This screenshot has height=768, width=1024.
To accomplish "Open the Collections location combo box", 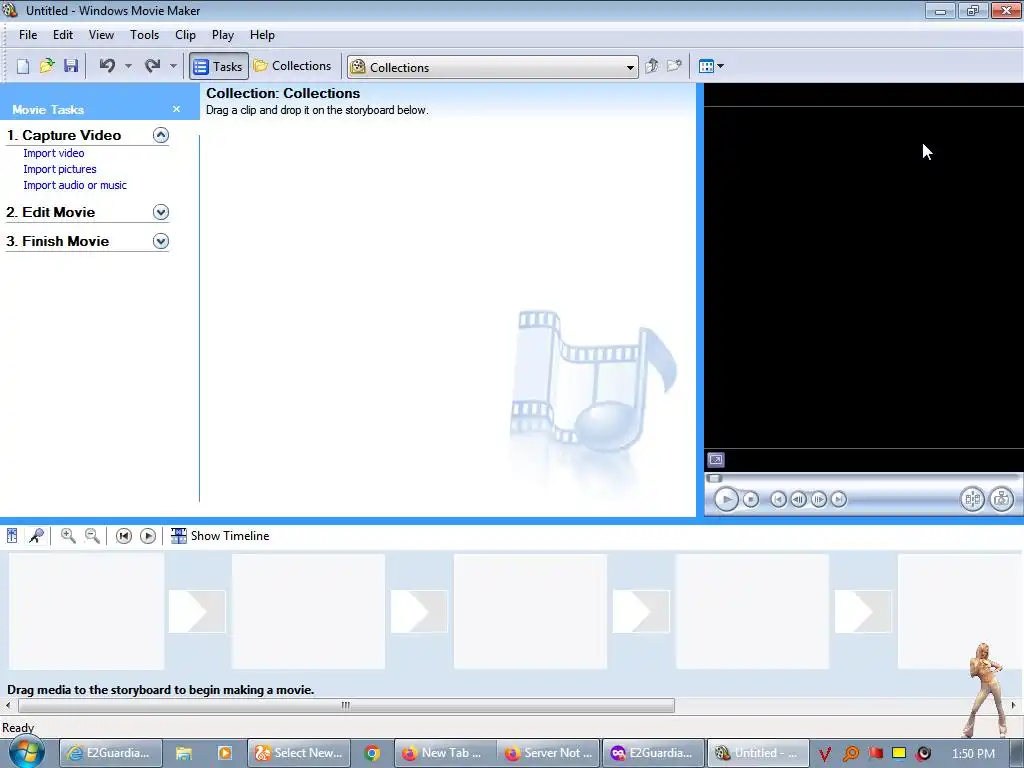I will pyautogui.click(x=492, y=67).
